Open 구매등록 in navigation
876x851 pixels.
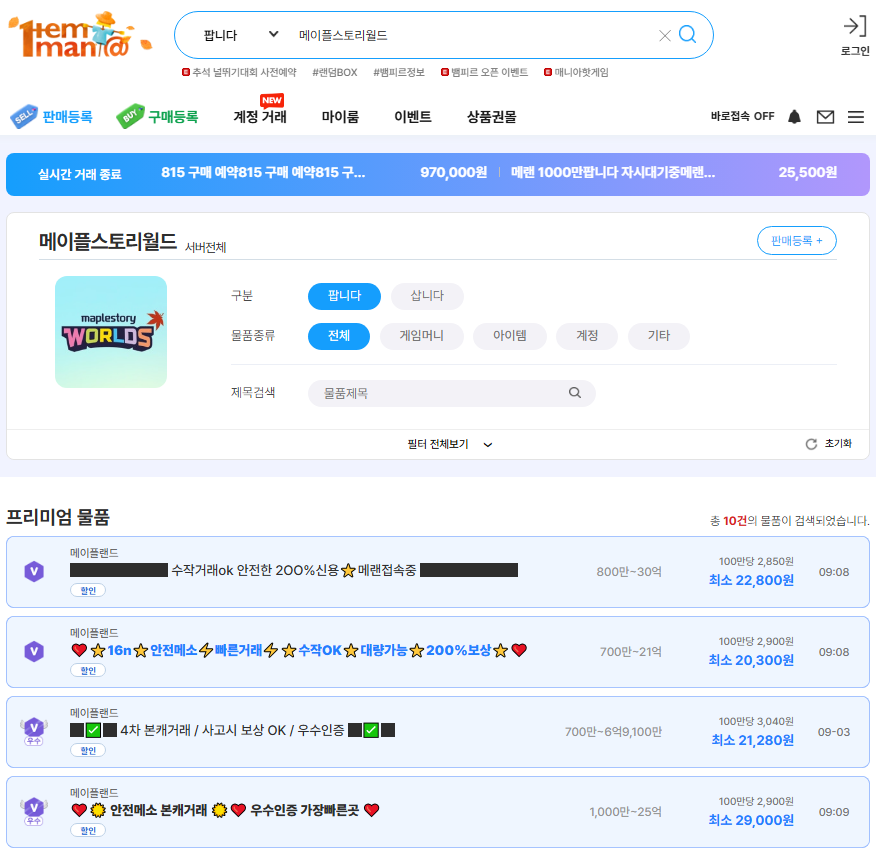(x=173, y=117)
